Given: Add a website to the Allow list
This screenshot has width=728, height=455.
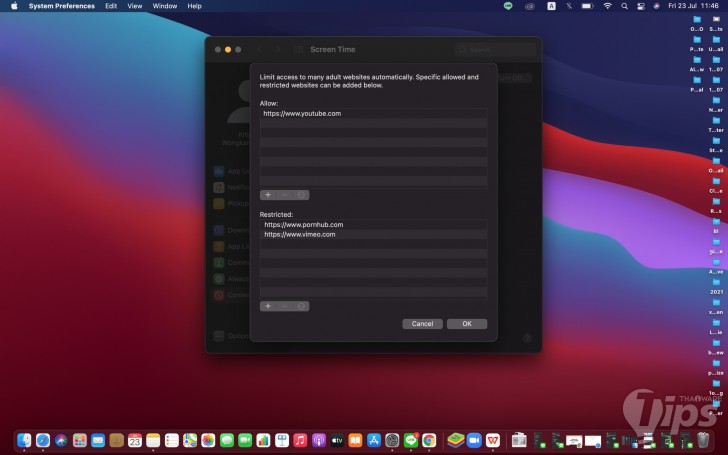Looking at the screenshot, I should click(x=268, y=195).
